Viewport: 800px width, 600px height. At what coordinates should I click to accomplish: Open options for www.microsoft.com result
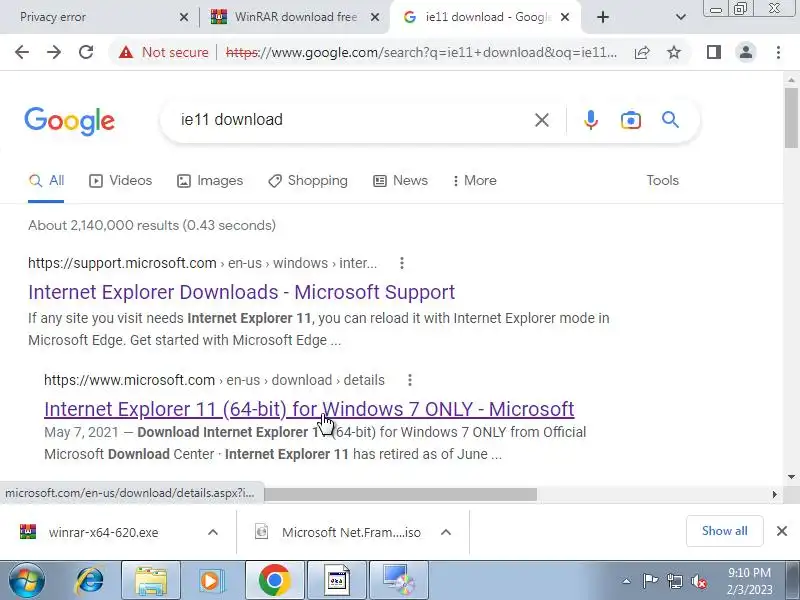pyautogui.click(x=410, y=380)
